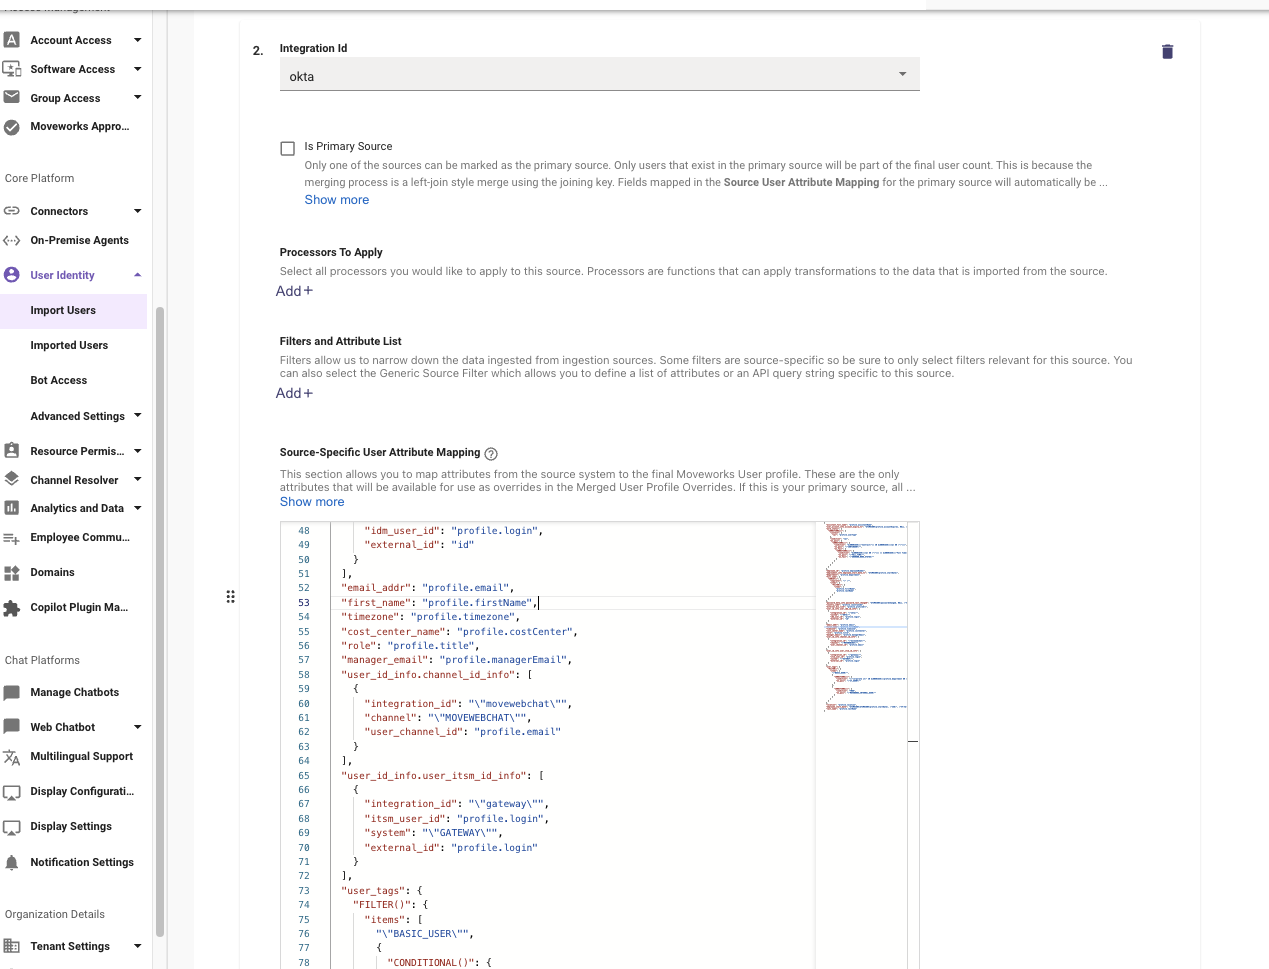Click the Tenant Settings building icon

pos(12,946)
